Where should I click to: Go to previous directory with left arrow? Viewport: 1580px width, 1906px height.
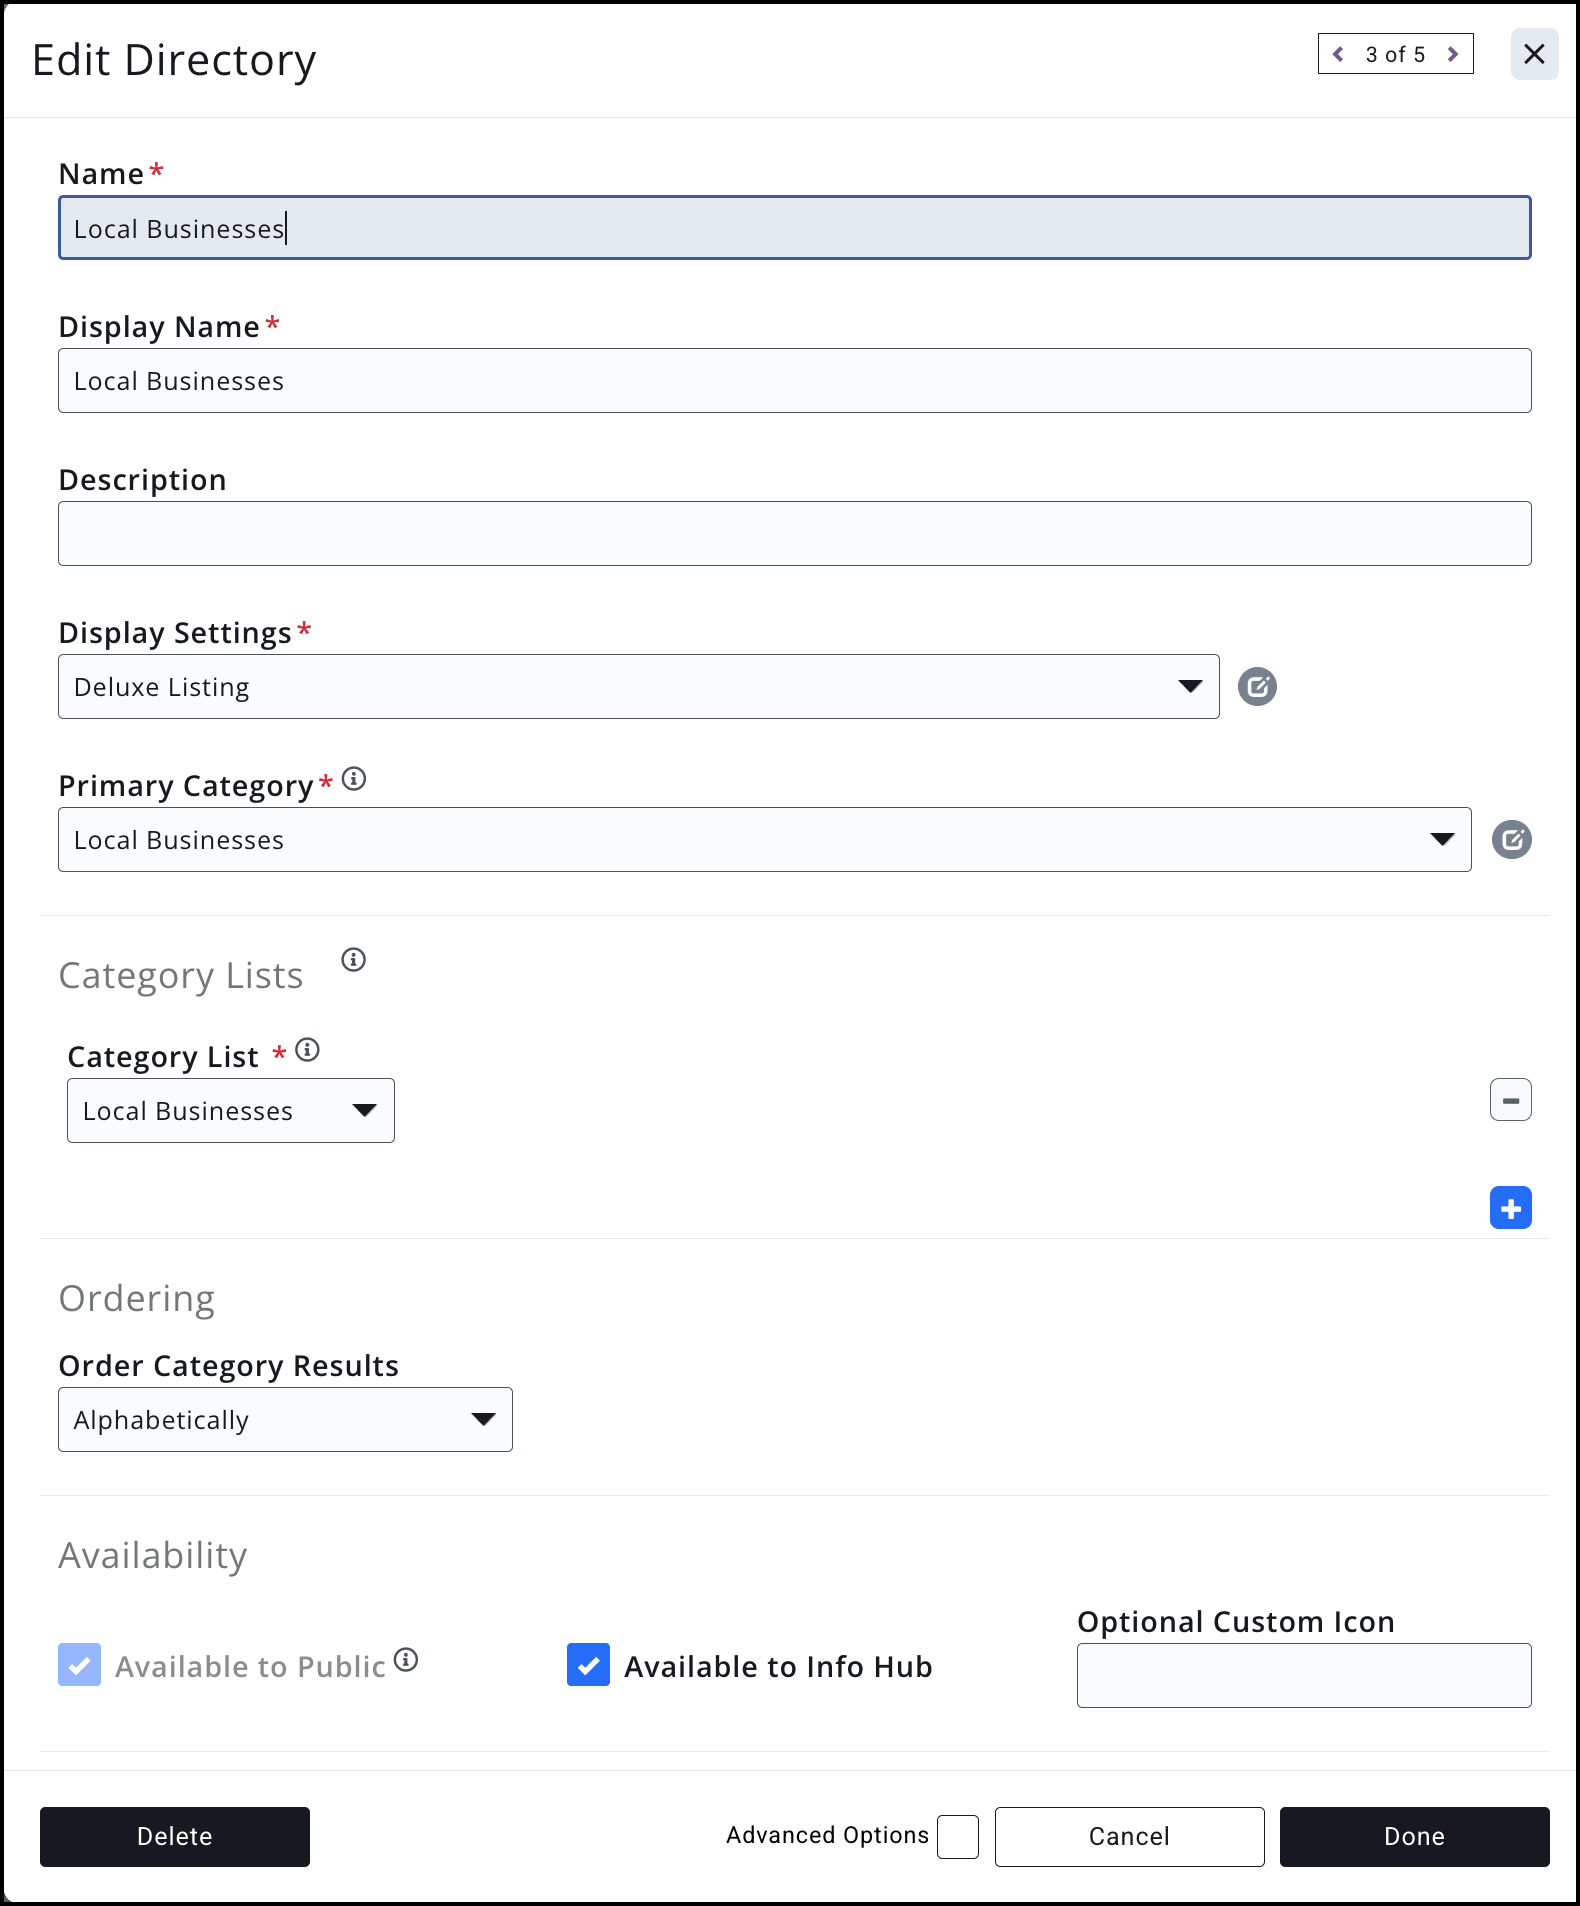point(1338,54)
